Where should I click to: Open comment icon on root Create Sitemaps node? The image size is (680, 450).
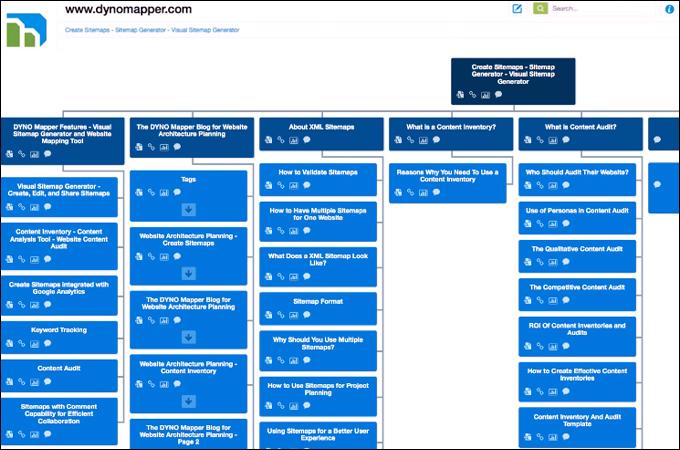(x=499, y=94)
